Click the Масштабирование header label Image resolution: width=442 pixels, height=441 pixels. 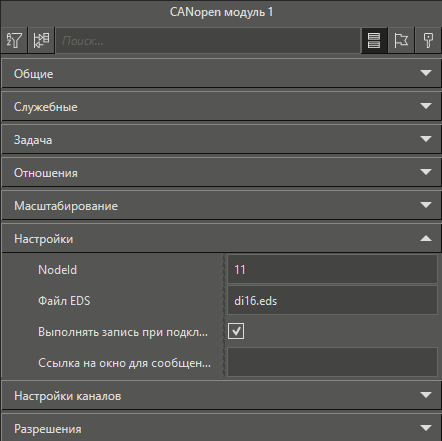(x=66, y=206)
